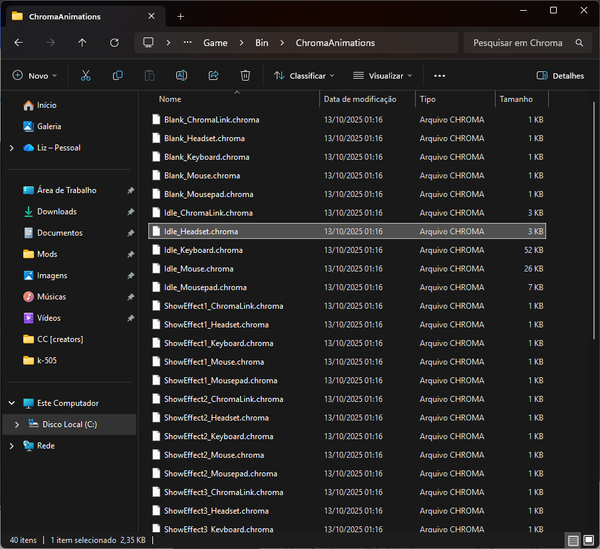This screenshot has height=549, width=600.
Task: Expand the Este Computador tree node
Action: 11,403
